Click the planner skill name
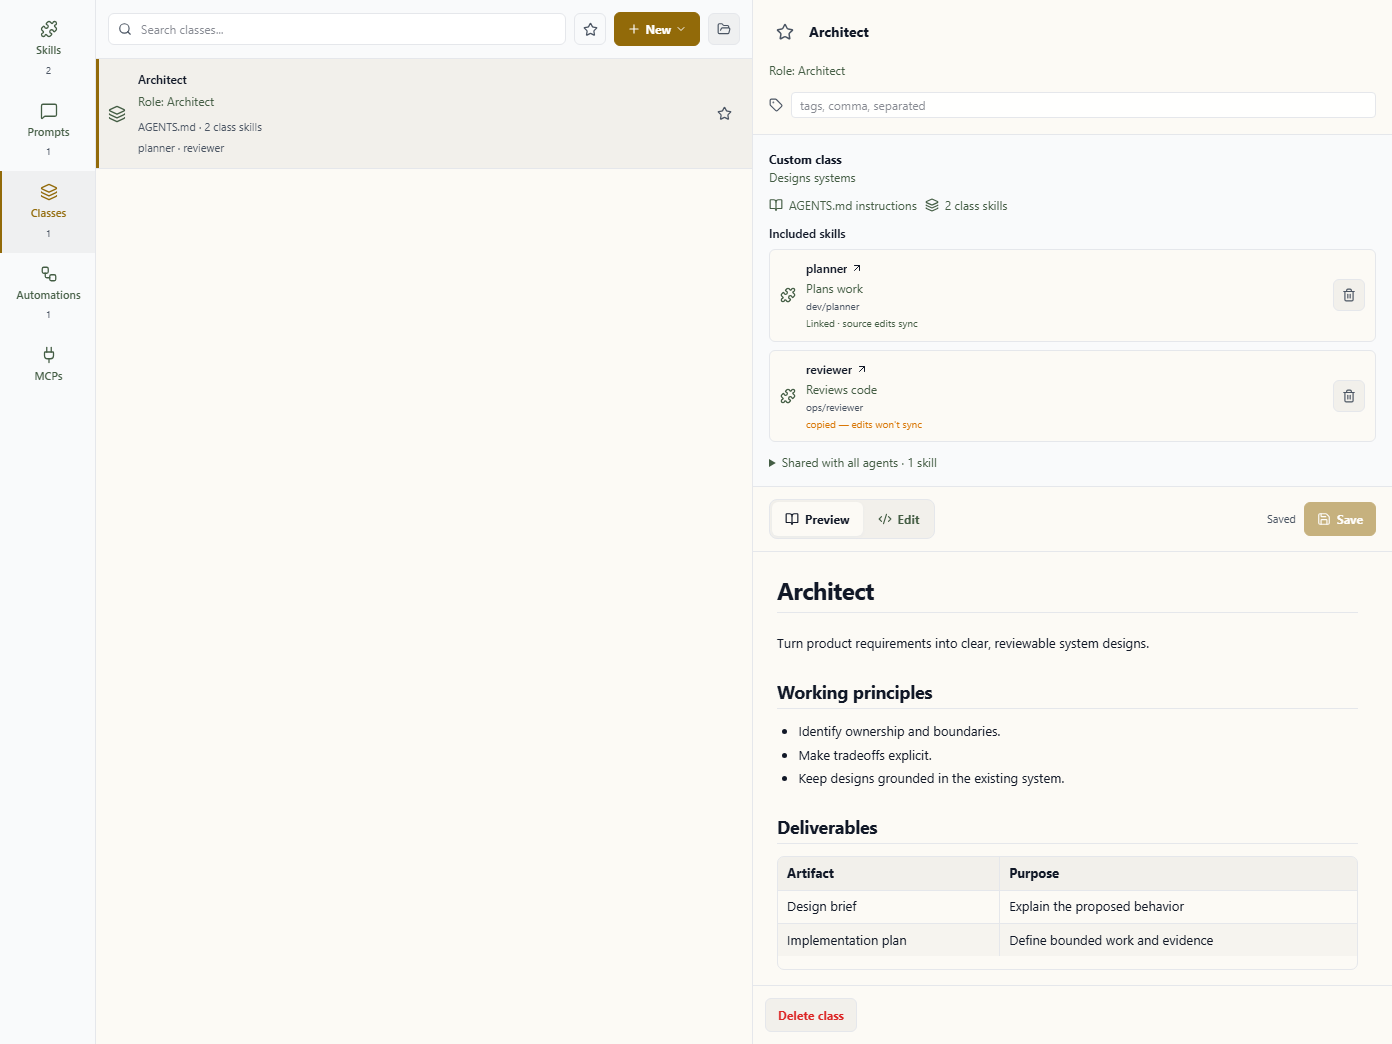 tap(826, 269)
